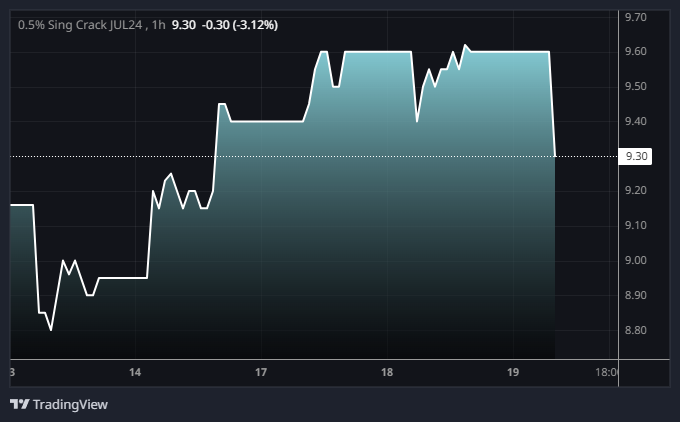Click the 18:00 time axis label

[605, 373]
